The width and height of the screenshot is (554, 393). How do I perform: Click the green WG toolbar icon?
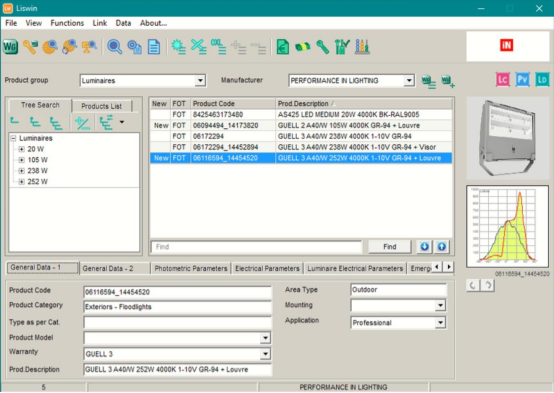click(10, 47)
